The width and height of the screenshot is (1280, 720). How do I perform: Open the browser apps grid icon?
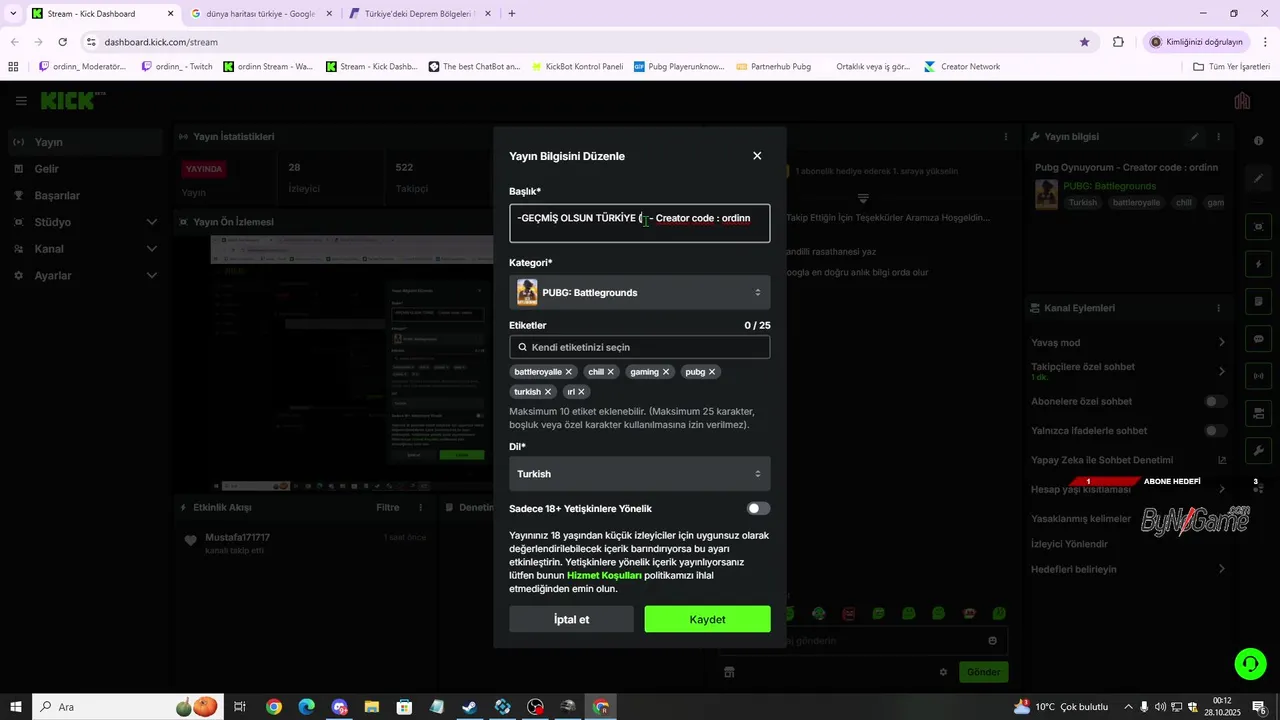tap(13, 67)
